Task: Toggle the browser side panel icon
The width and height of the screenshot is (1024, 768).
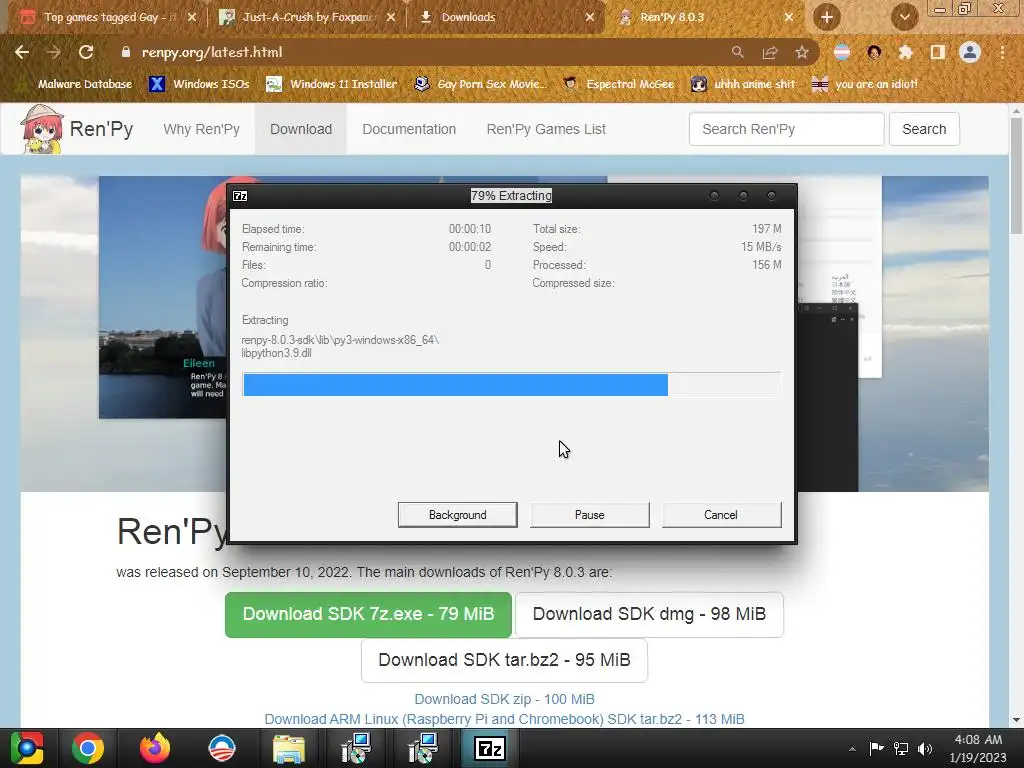Action: tap(938, 52)
